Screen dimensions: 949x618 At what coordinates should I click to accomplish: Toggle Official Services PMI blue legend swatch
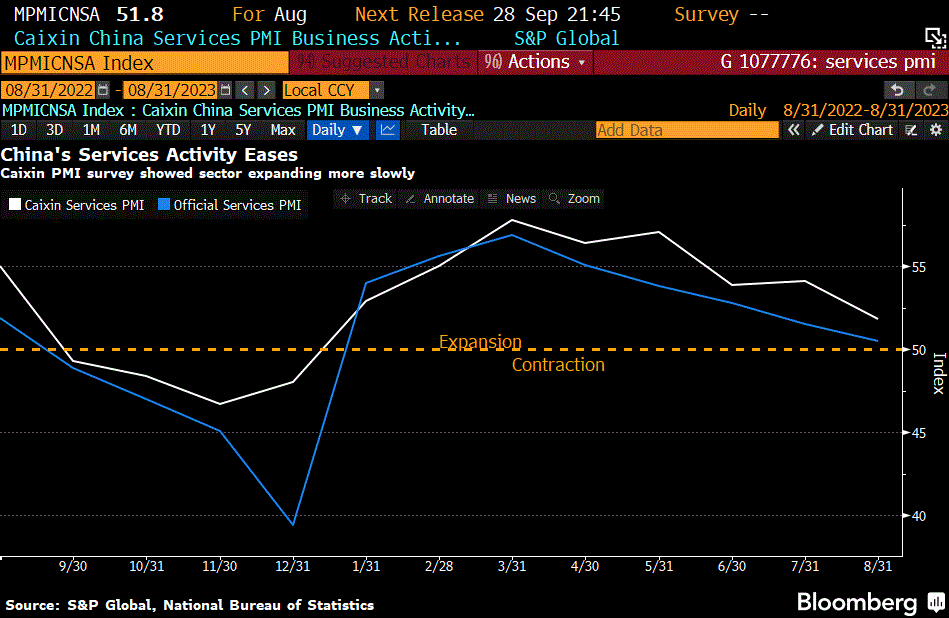(x=163, y=205)
